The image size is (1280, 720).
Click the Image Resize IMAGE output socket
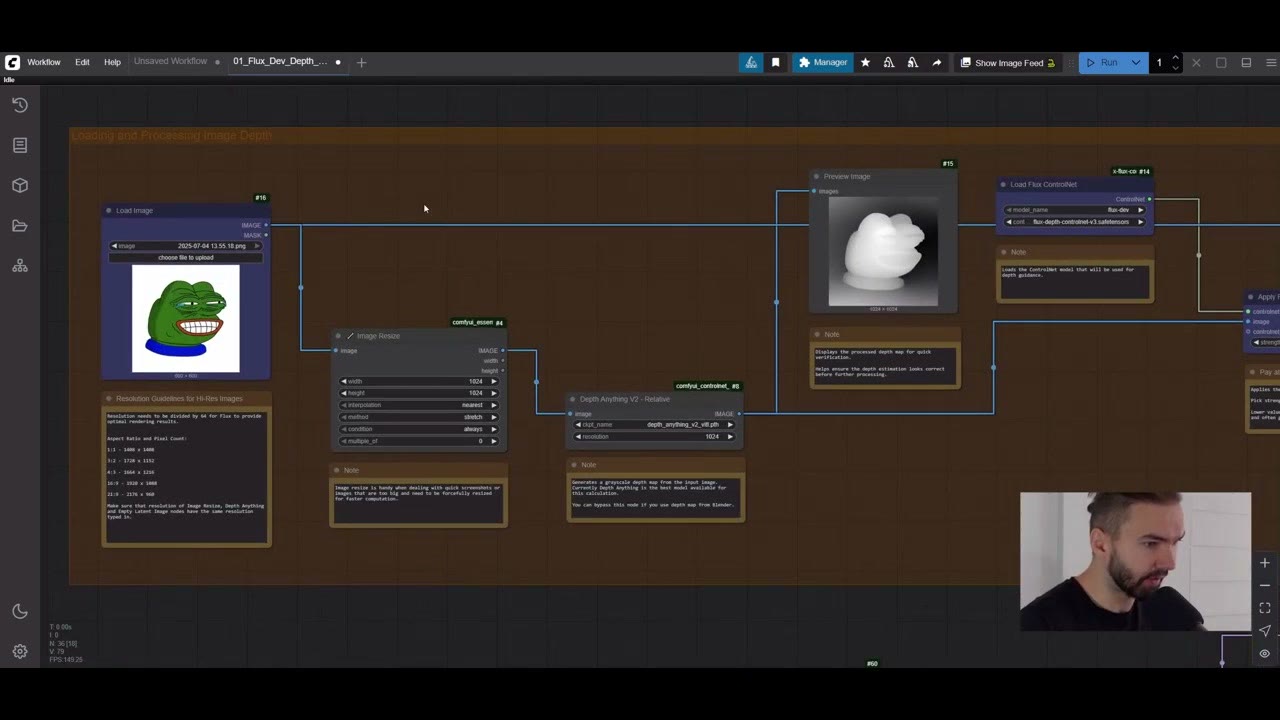[x=502, y=350]
